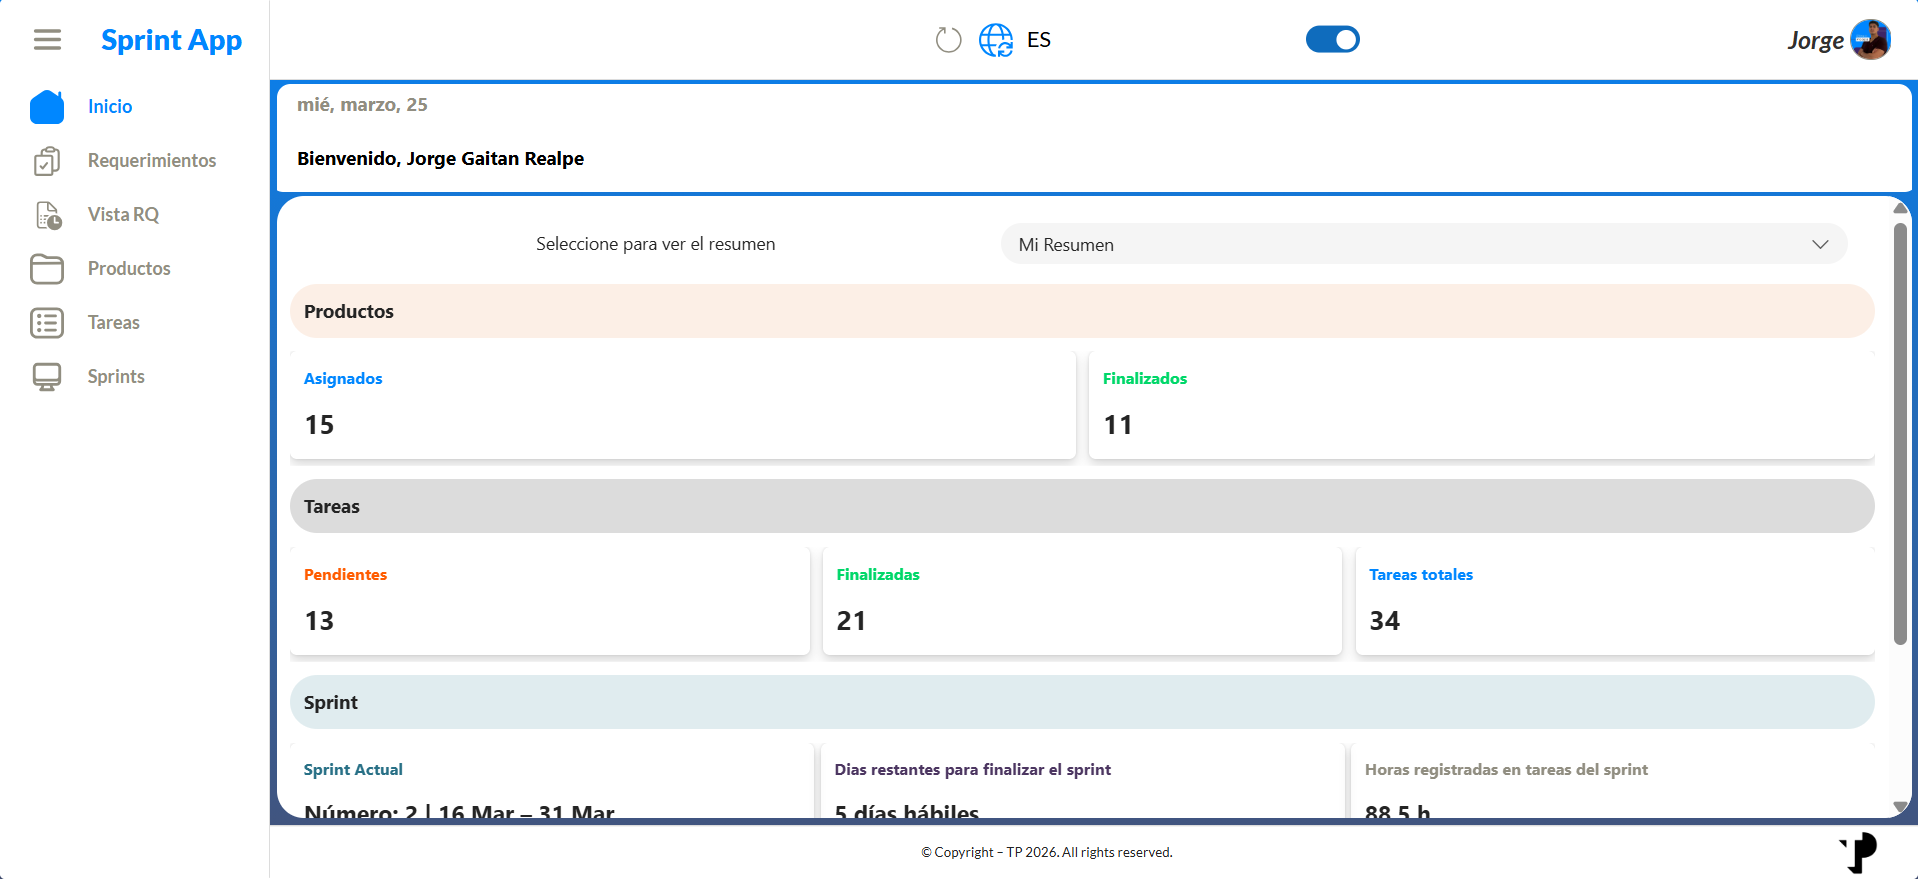Open the hamburger menu icon
The width and height of the screenshot is (1920, 880).
[47, 40]
